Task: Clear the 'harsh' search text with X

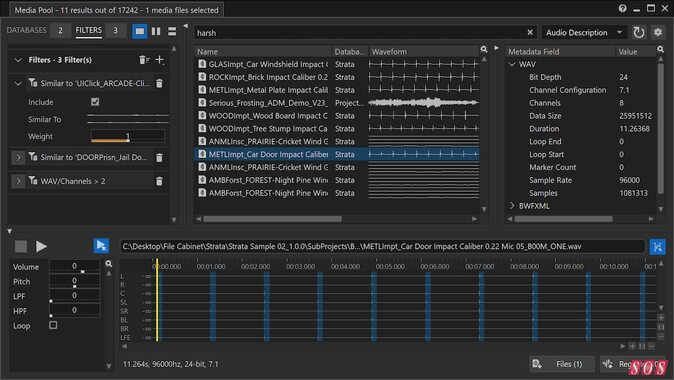Action: pyautogui.click(x=530, y=33)
